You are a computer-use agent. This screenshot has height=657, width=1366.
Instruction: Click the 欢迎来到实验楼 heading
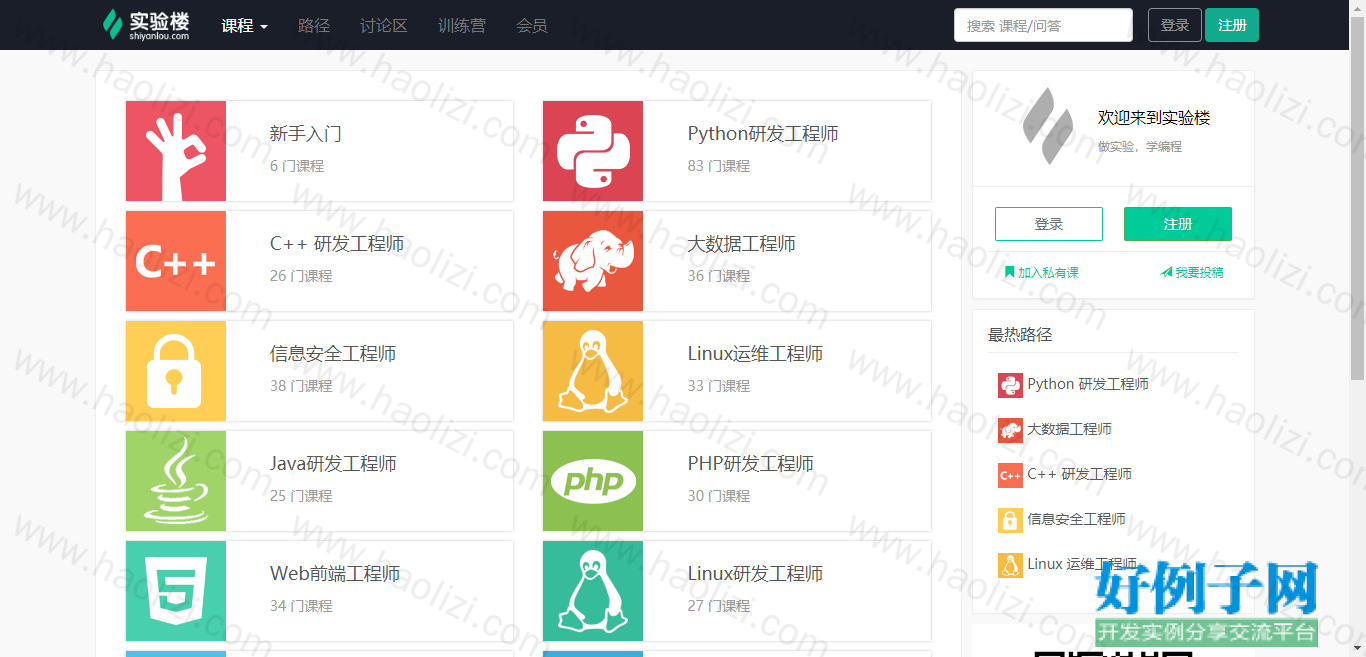1154,118
